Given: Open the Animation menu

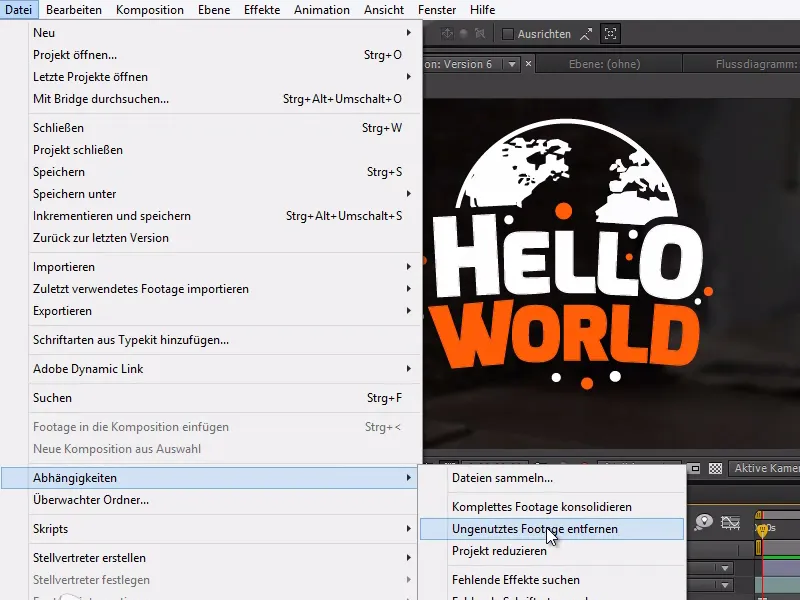Looking at the screenshot, I should (321, 10).
